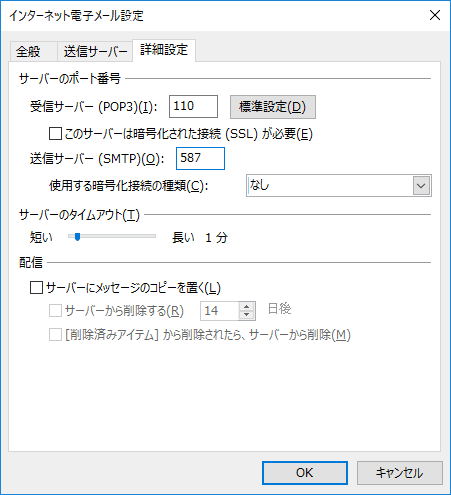Click the timeout slider track near 長い
The height and width of the screenshot is (495, 451).
[147, 236]
